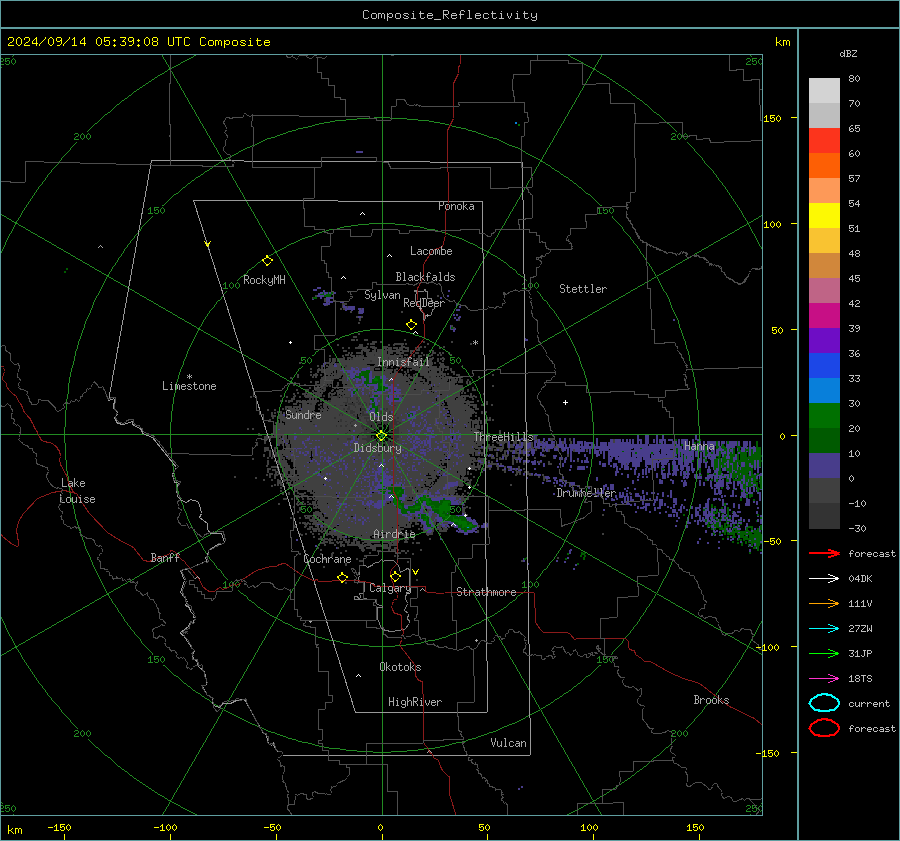Image resolution: width=900 pixels, height=841 pixels.
Task: Click the Stettler city label
Action: point(583,289)
